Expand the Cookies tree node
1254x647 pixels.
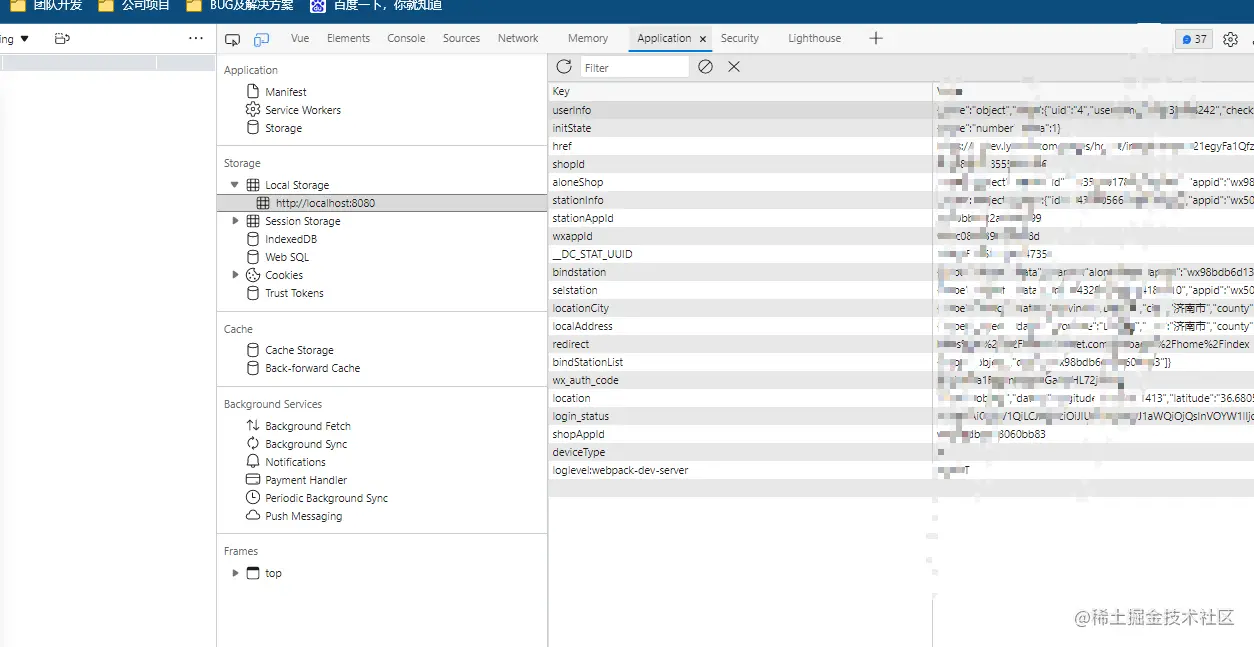click(x=235, y=274)
